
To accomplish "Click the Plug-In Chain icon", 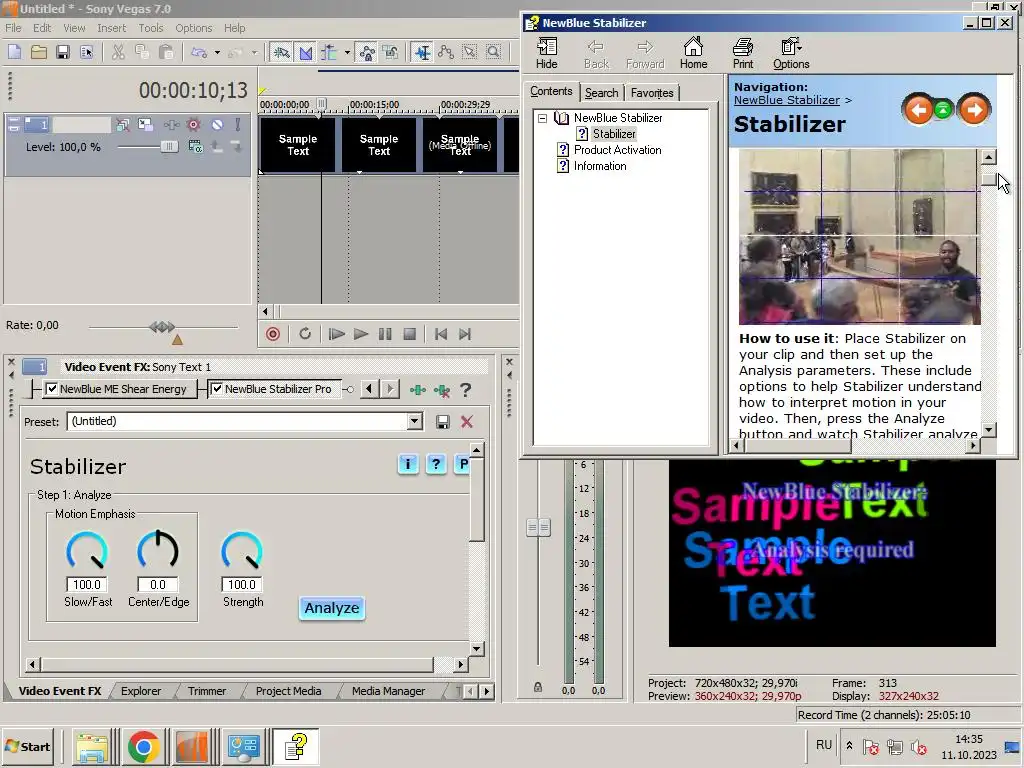I will [x=418, y=390].
